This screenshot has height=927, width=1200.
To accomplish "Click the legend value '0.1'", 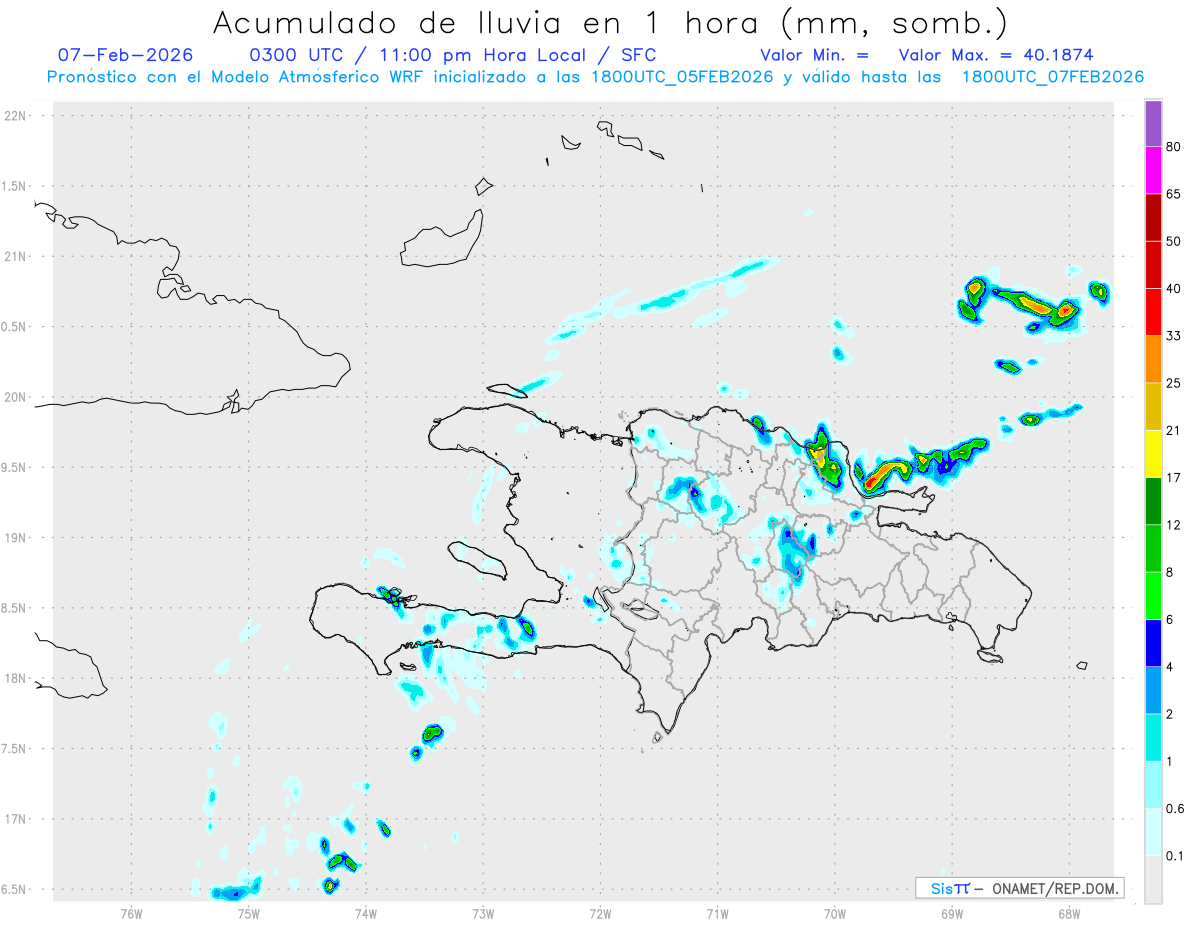I will tap(1175, 856).
